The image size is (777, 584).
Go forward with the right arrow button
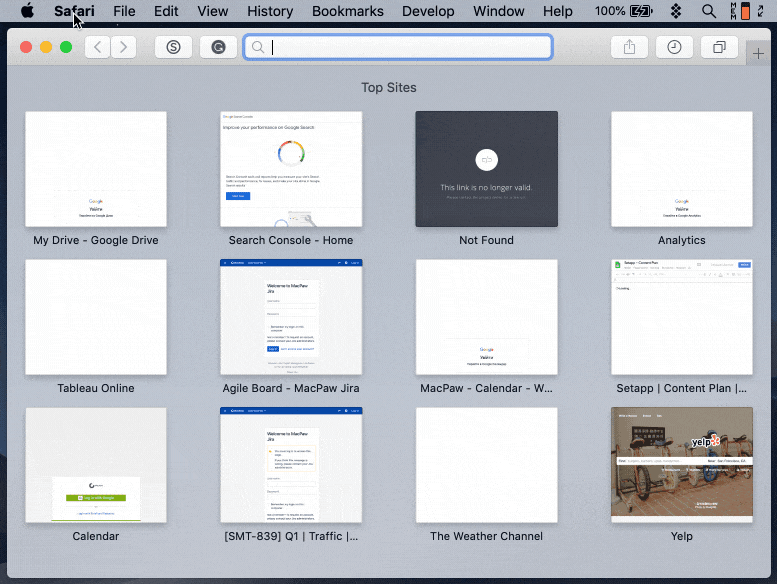tap(123, 48)
